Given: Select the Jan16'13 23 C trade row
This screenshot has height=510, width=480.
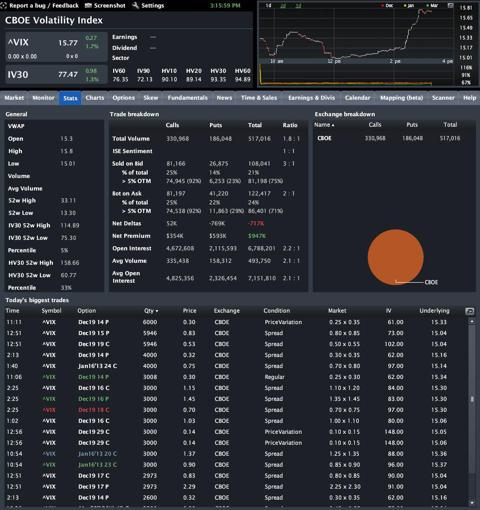Looking at the screenshot, I should tap(236, 465).
